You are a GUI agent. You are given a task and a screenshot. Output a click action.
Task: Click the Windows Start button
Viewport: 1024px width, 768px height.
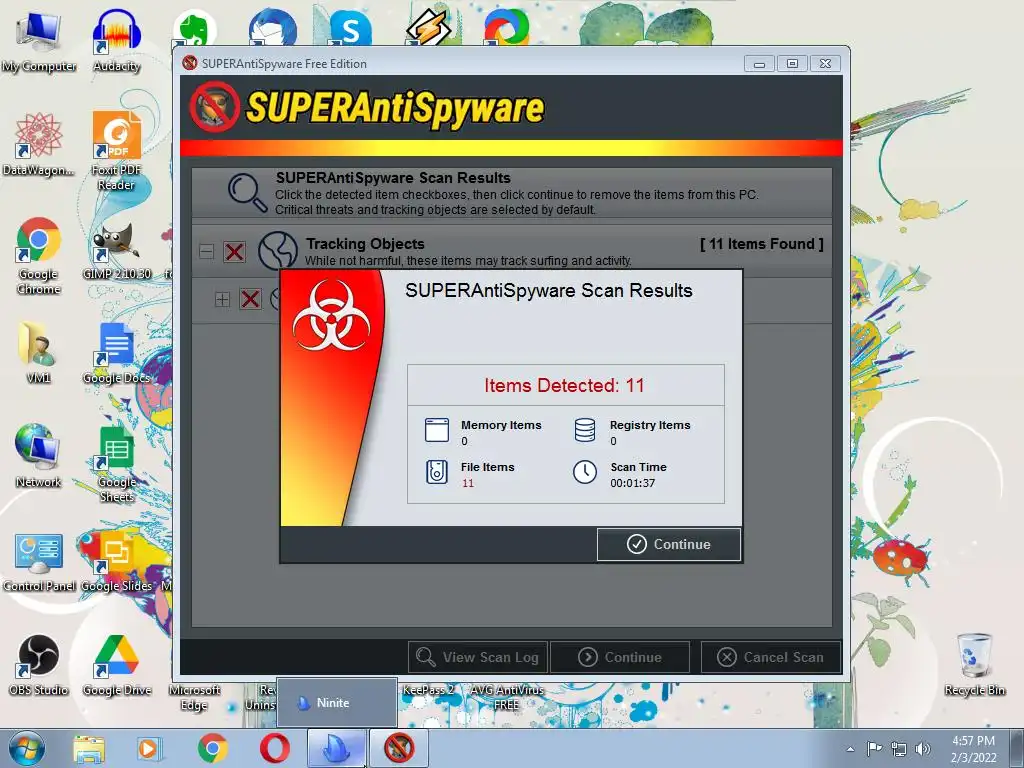click(27, 748)
